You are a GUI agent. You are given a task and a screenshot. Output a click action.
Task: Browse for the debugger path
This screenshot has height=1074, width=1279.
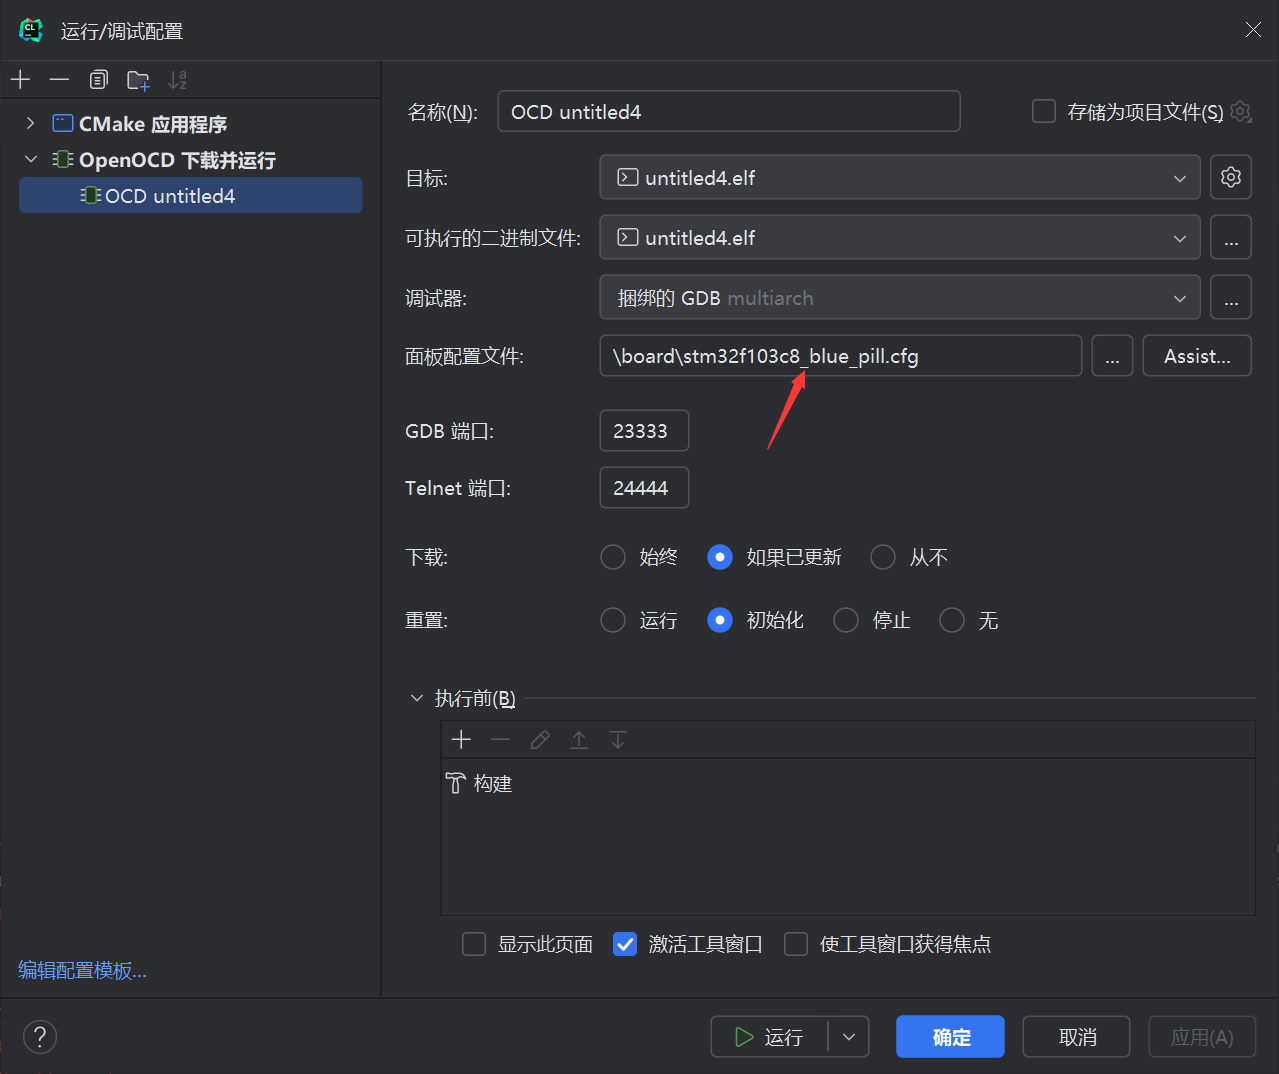pyautogui.click(x=1231, y=298)
